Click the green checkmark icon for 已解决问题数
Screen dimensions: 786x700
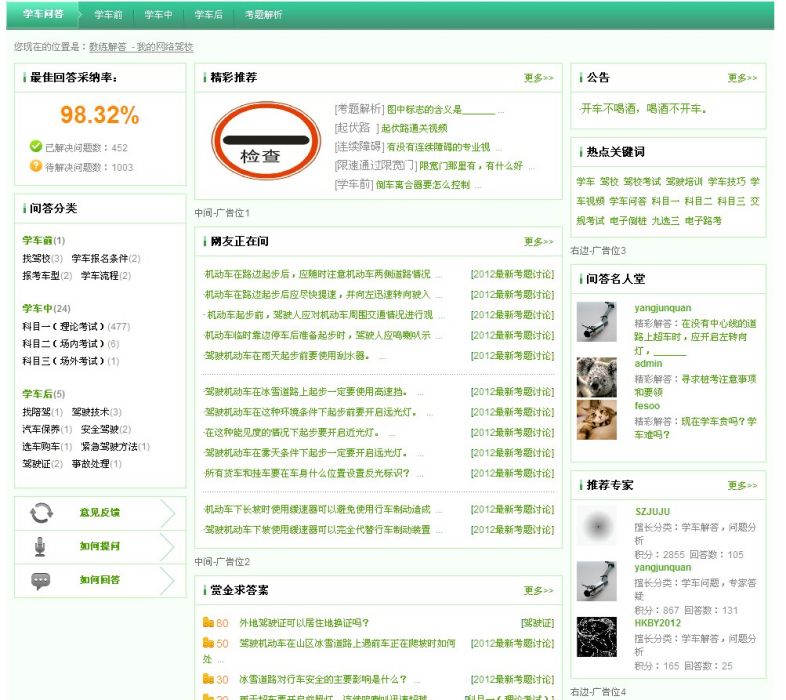(36, 146)
